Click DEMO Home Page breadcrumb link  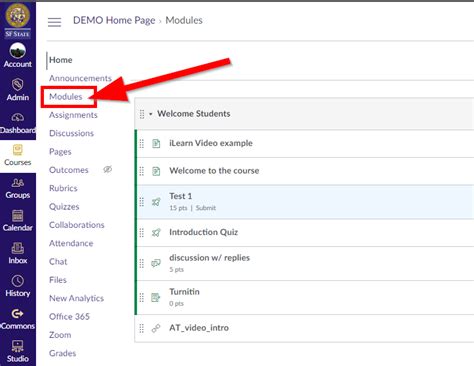[114, 21]
